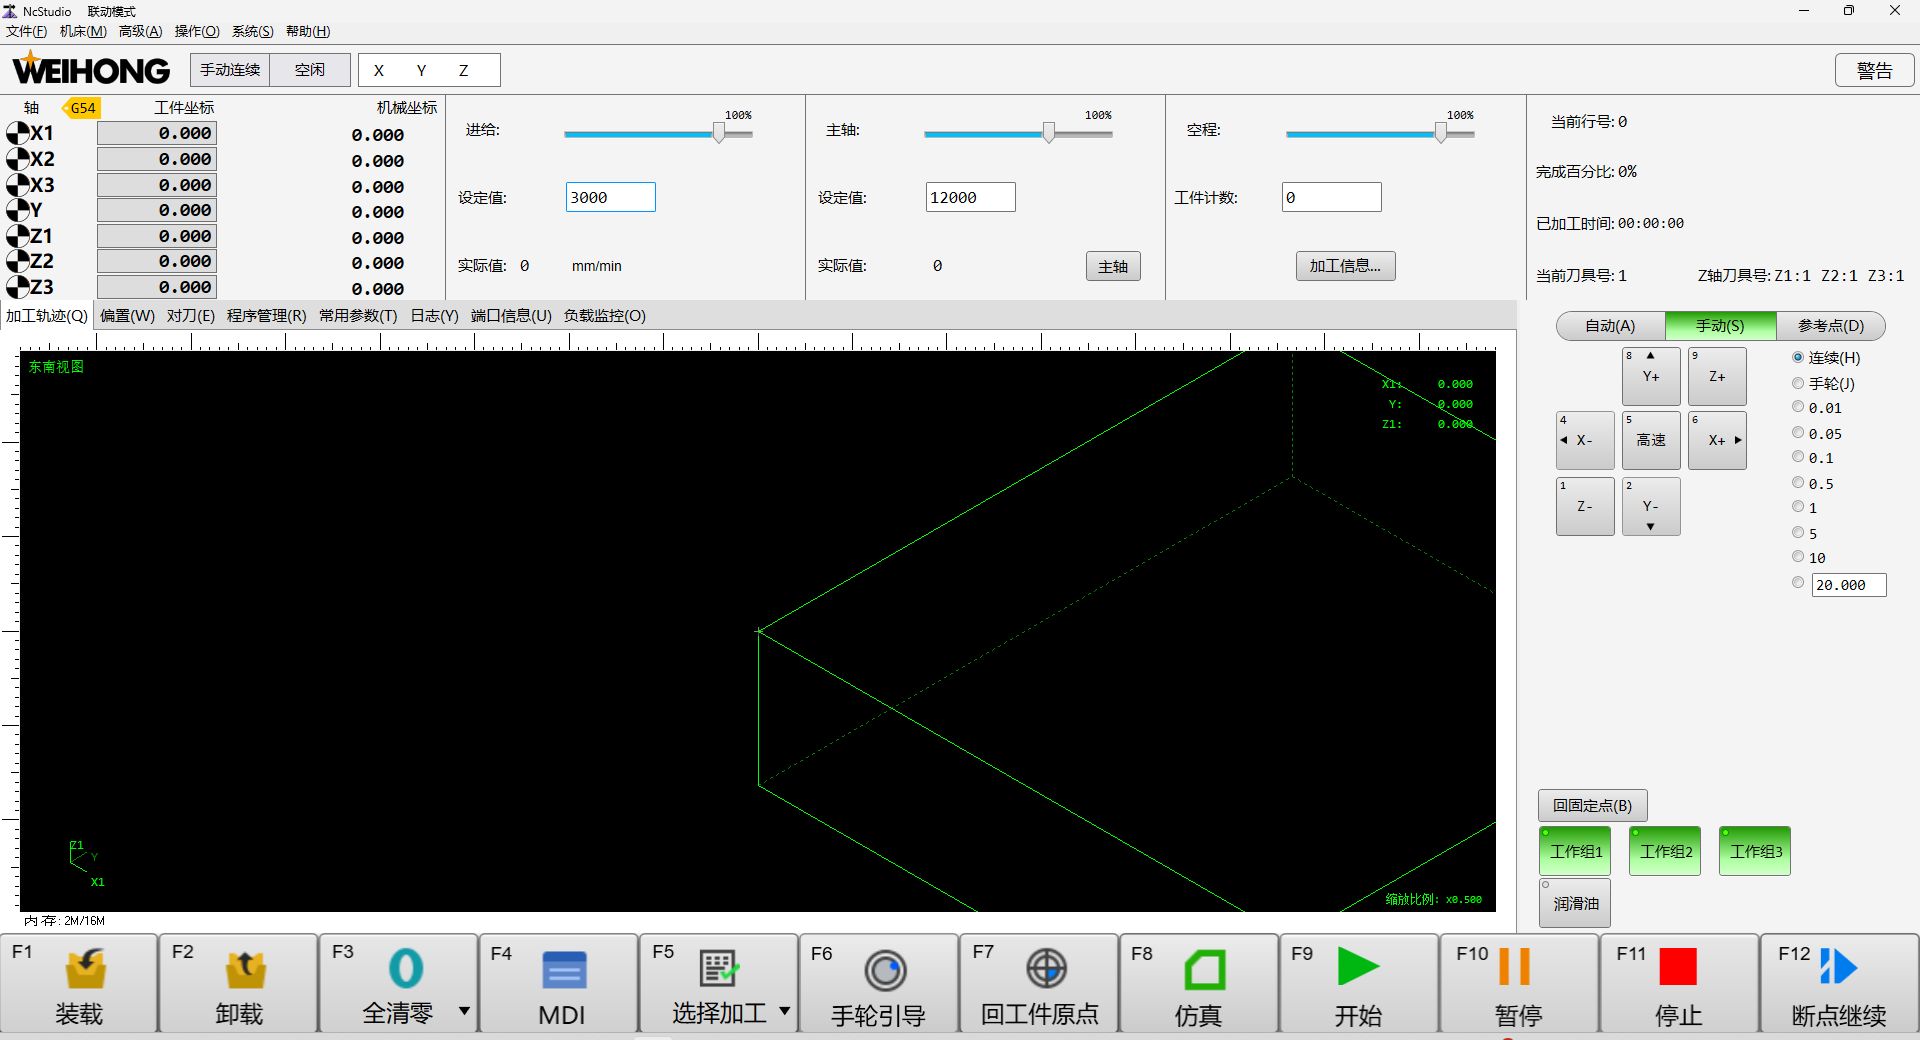Screen dimensions: 1920x1040
Task: Click the F1 load (装载) icon
Action: (x=85, y=969)
